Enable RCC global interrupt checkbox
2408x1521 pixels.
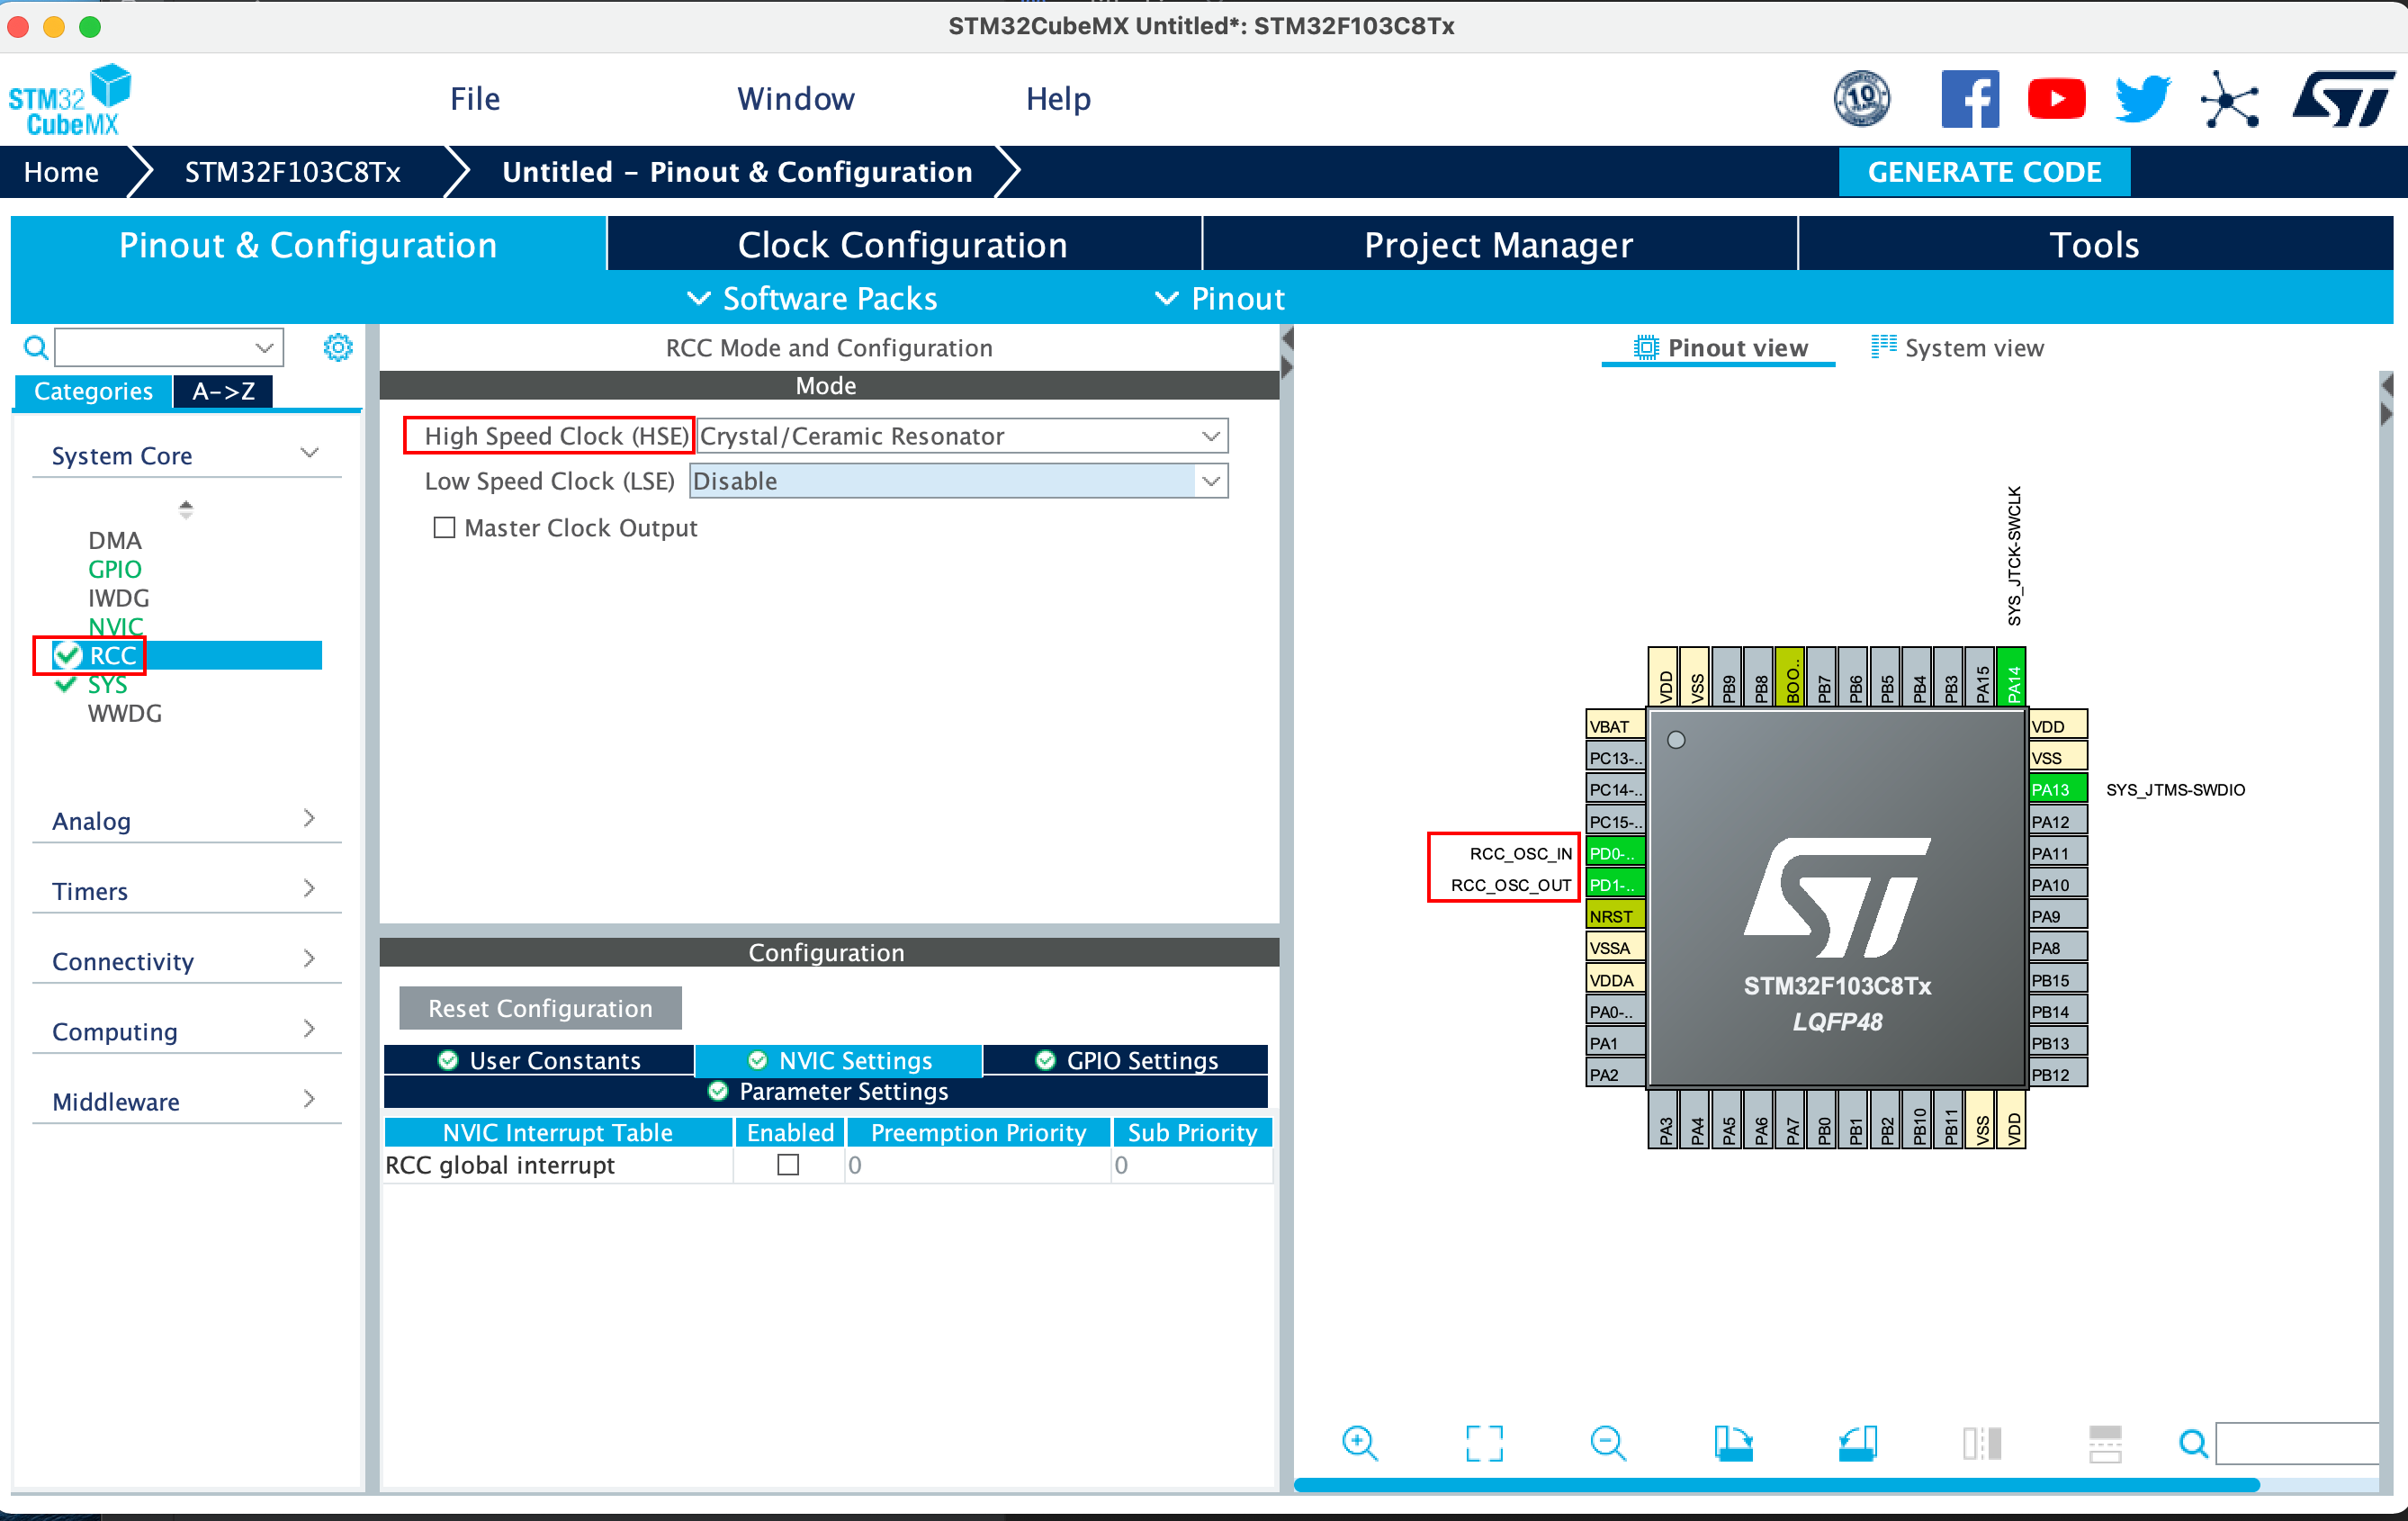coord(788,1164)
